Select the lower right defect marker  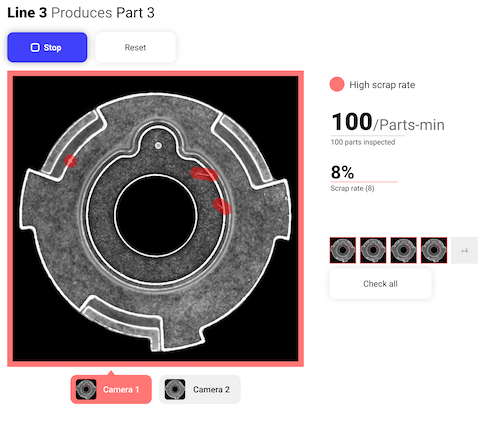[x=222, y=206]
